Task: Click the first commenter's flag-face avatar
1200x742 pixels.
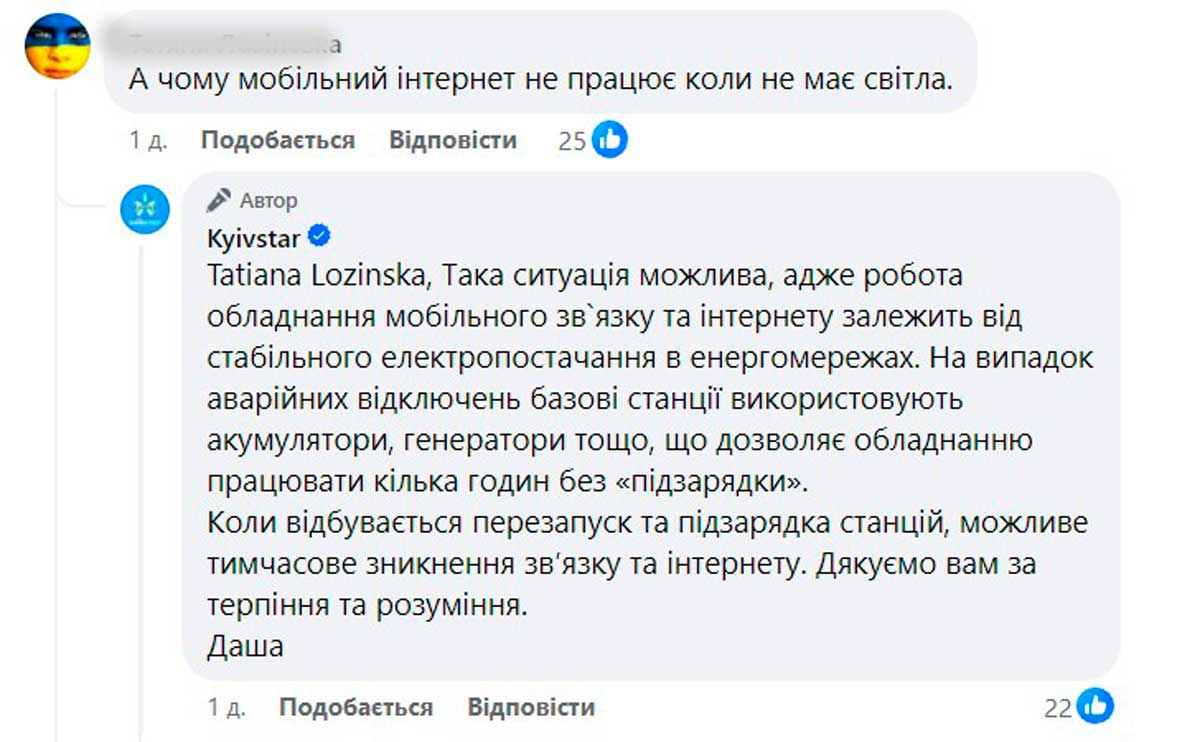Action: 56,46
